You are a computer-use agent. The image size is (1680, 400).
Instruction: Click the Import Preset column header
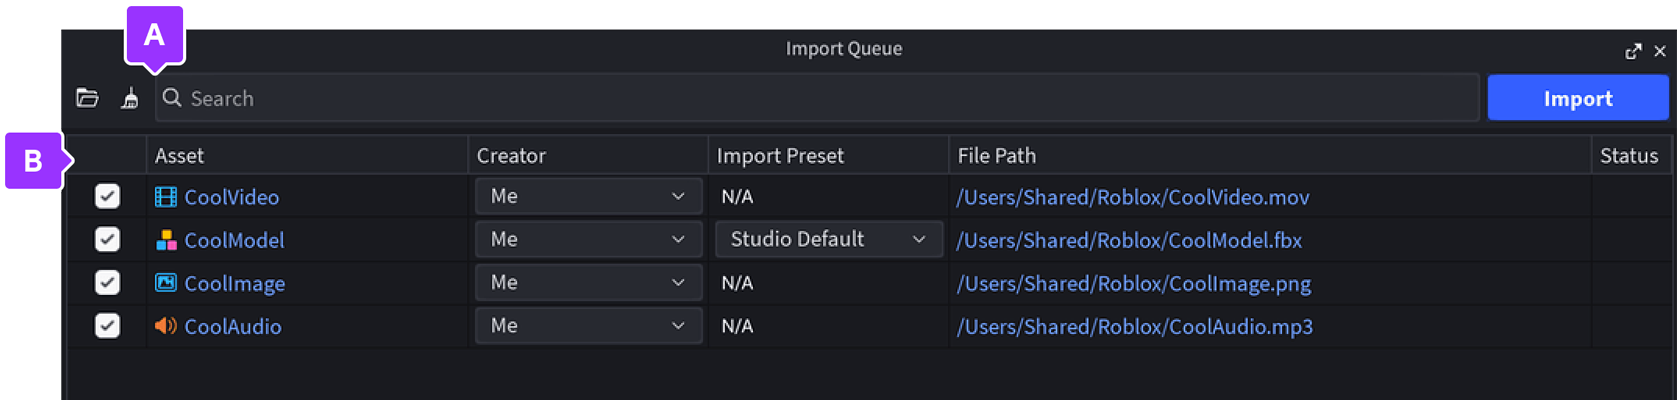(x=829, y=155)
